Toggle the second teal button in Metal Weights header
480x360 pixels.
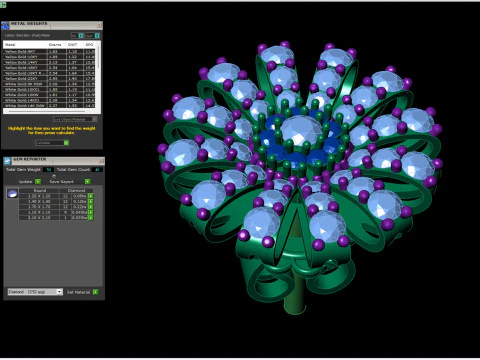pyautogui.click(x=97, y=36)
